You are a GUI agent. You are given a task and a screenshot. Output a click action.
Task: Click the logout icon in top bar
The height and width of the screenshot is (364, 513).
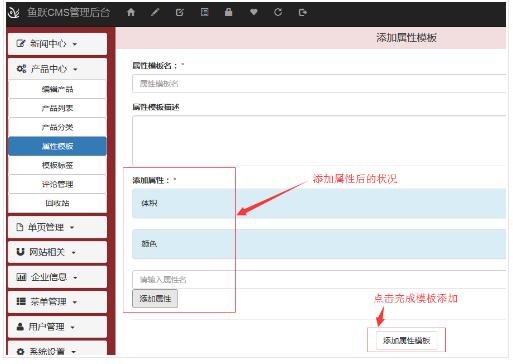[x=303, y=12]
